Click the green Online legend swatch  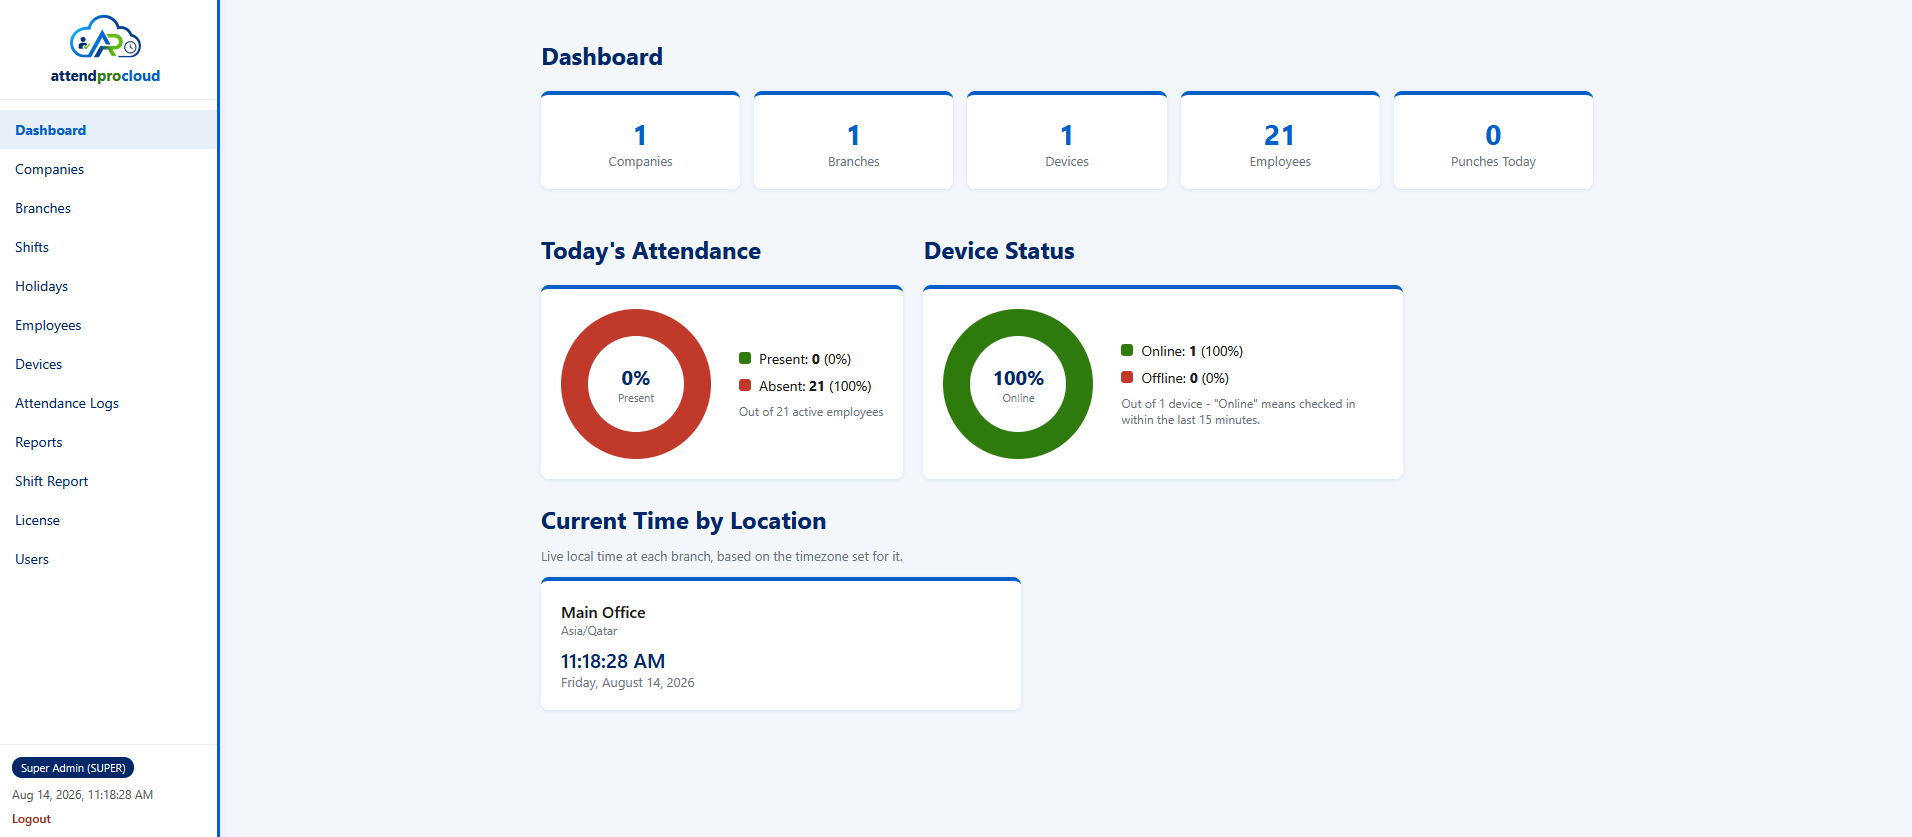point(1127,350)
